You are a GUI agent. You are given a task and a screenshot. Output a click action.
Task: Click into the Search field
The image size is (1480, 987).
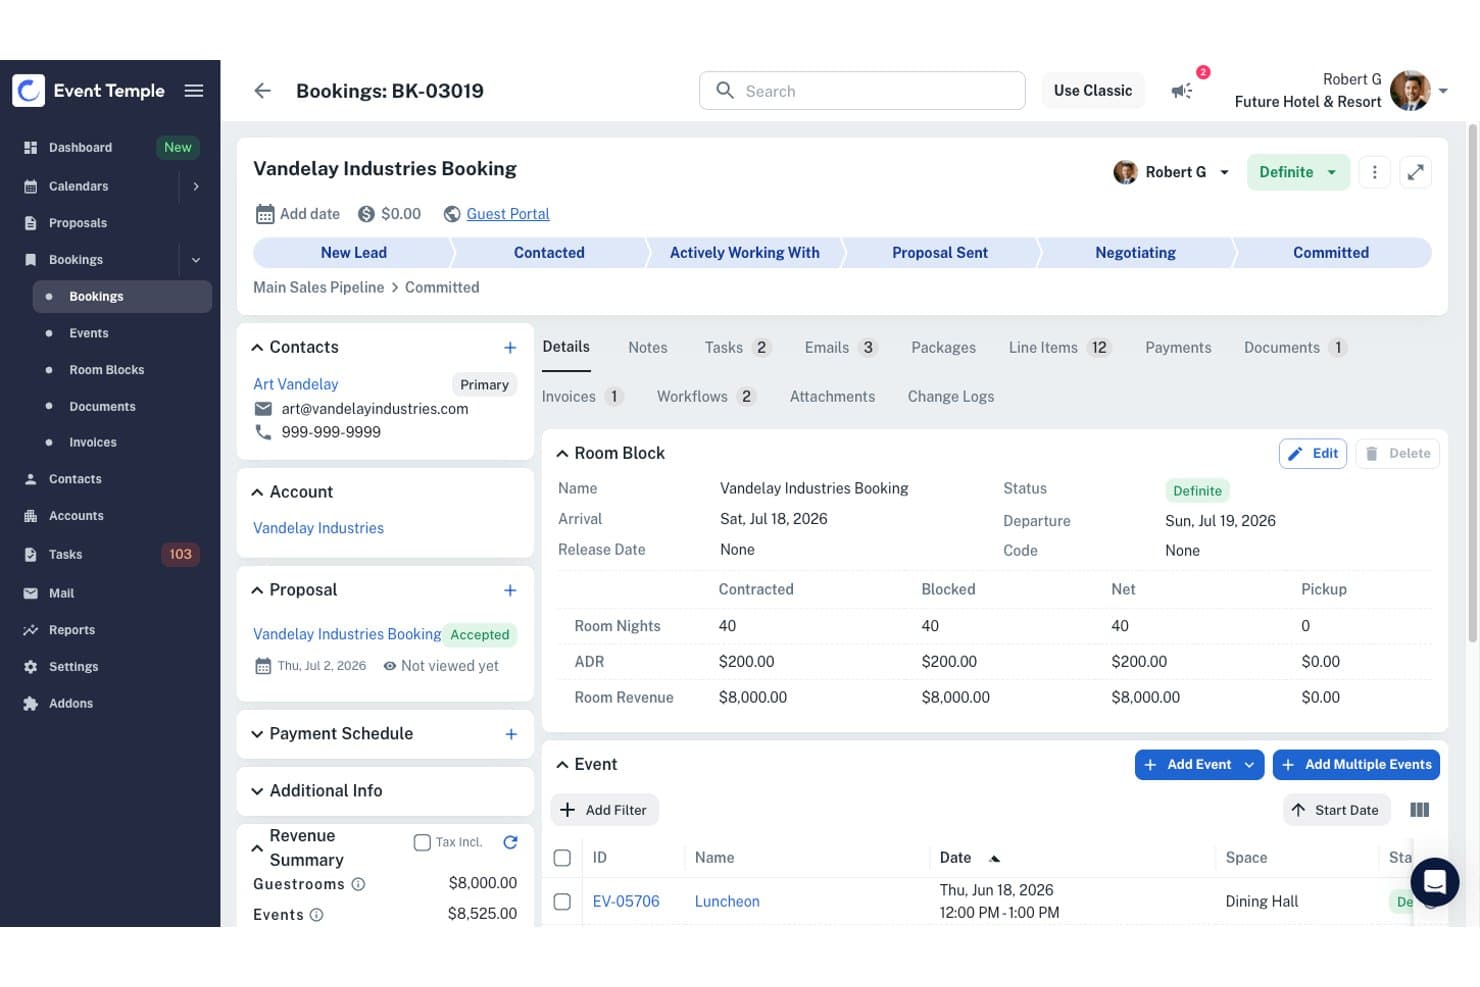point(862,91)
